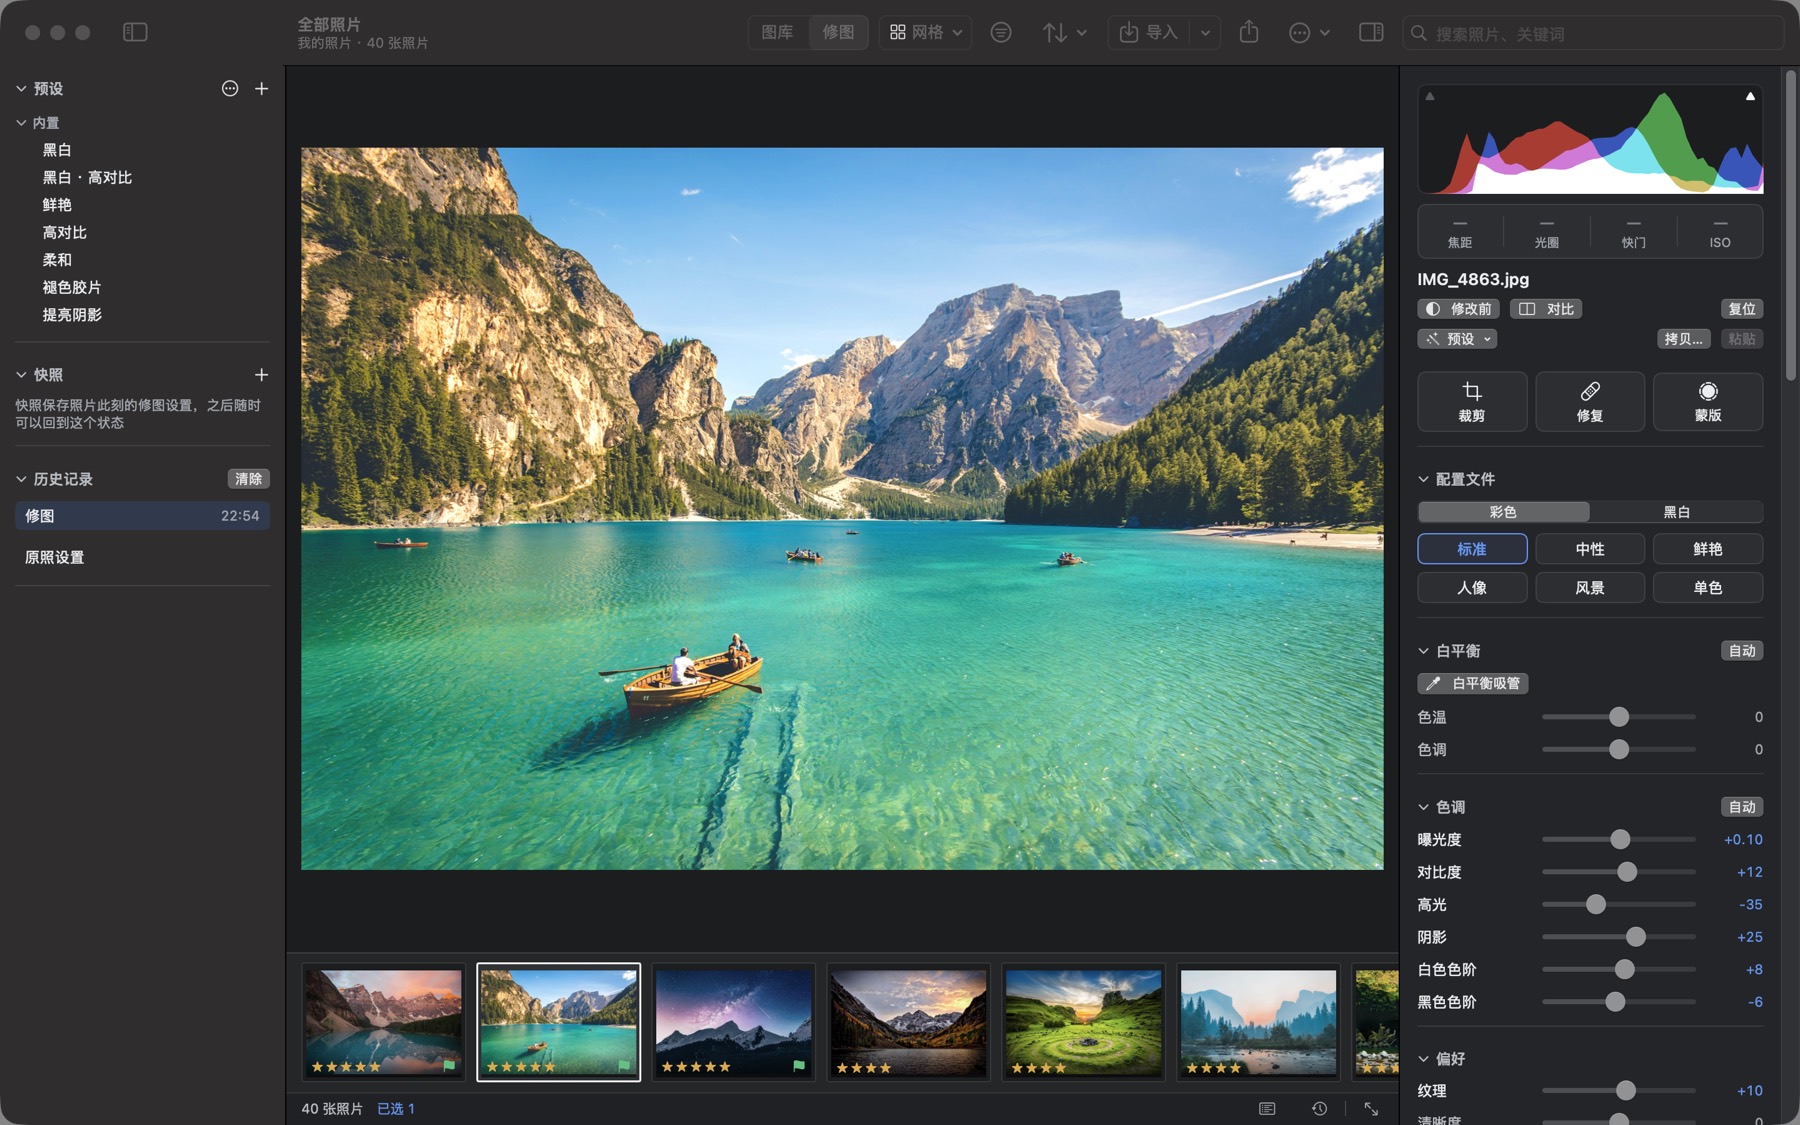Collapse the History (历史记录) section

[x=21, y=479]
